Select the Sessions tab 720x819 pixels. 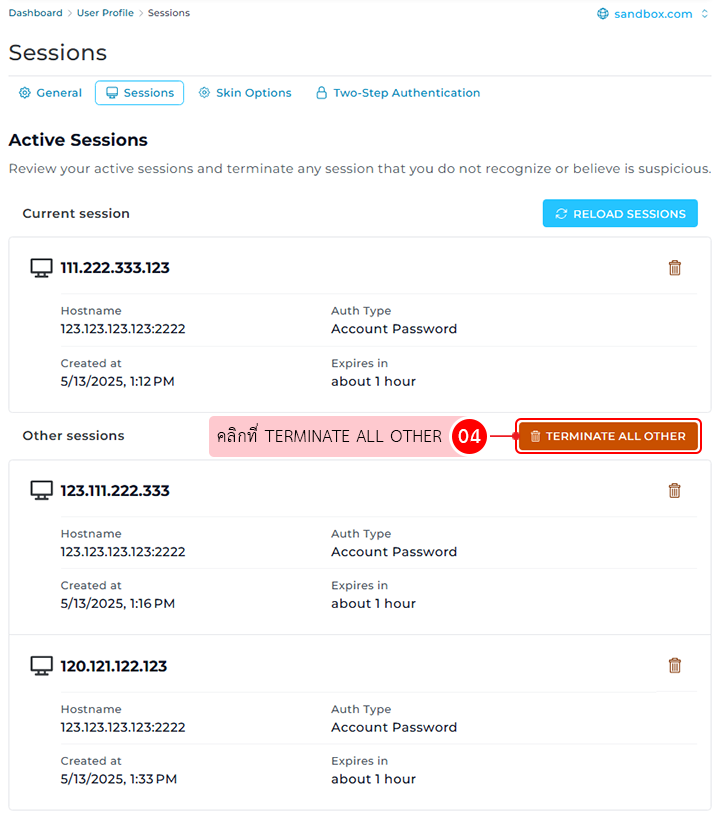[x=140, y=93]
